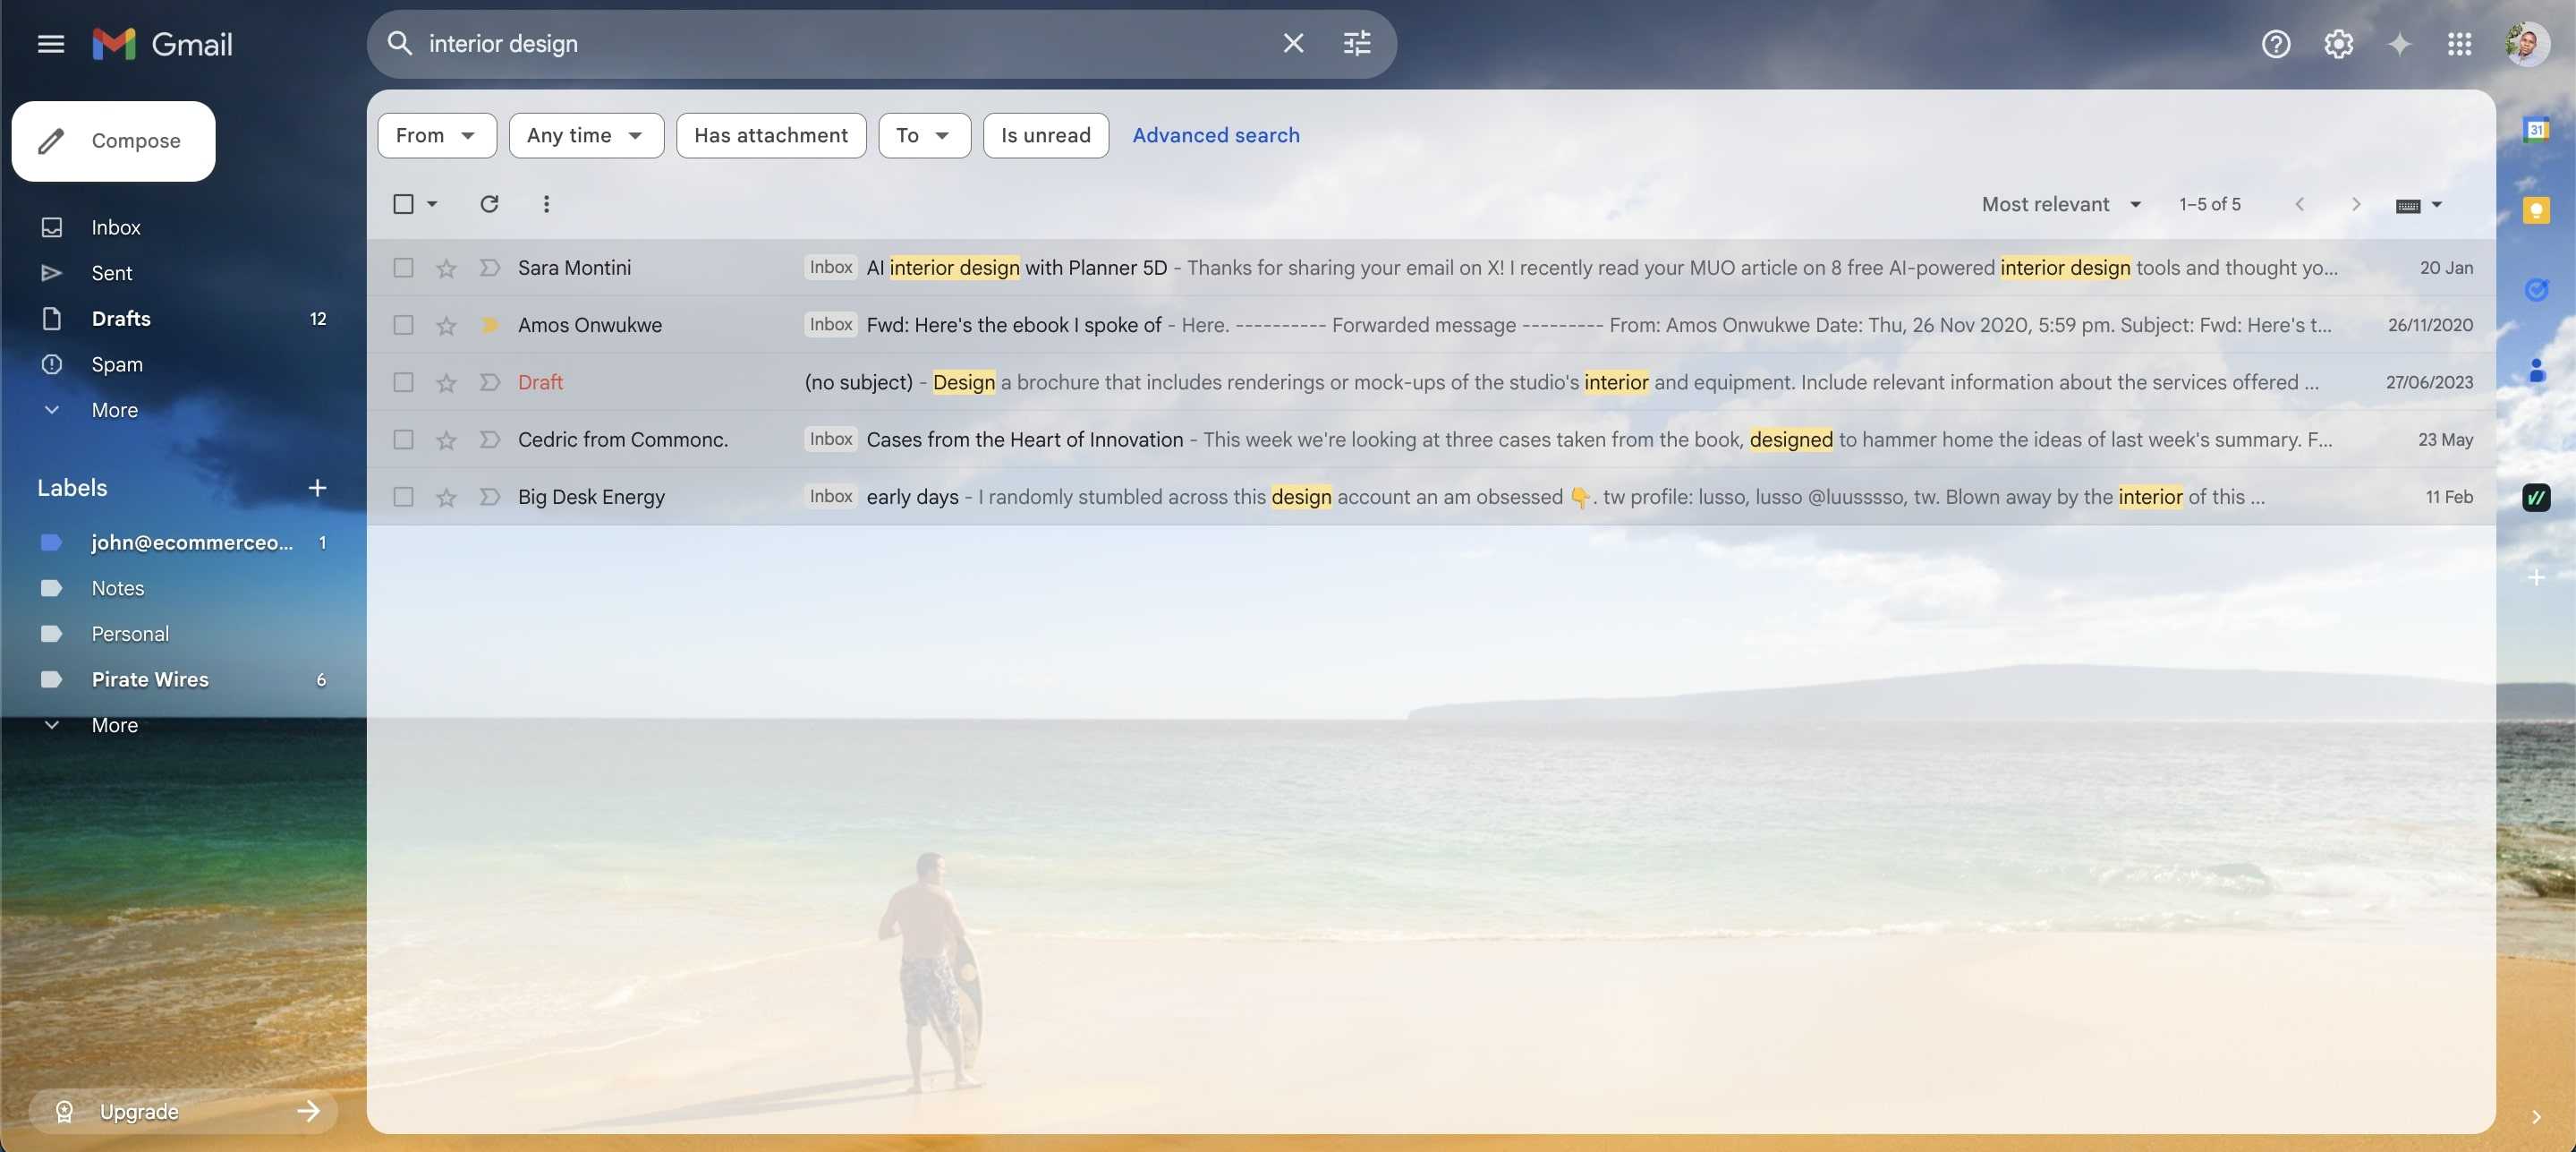Check the Draft message checkbox
Viewport: 2576px width, 1152px height.
[403, 382]
